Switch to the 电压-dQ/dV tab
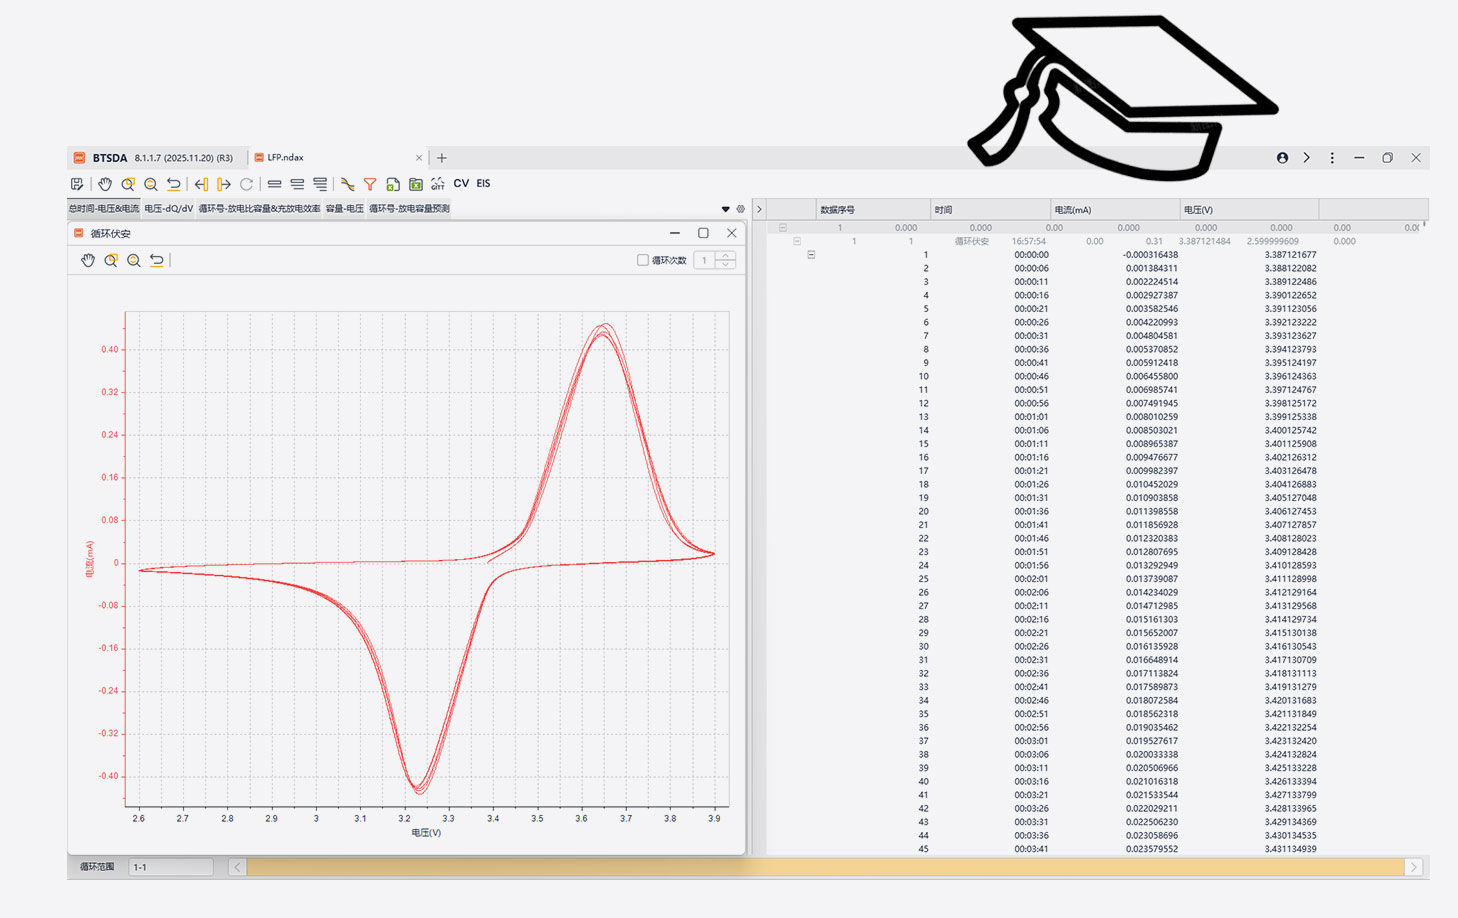The image size is (1458, 918). (168, 209)
